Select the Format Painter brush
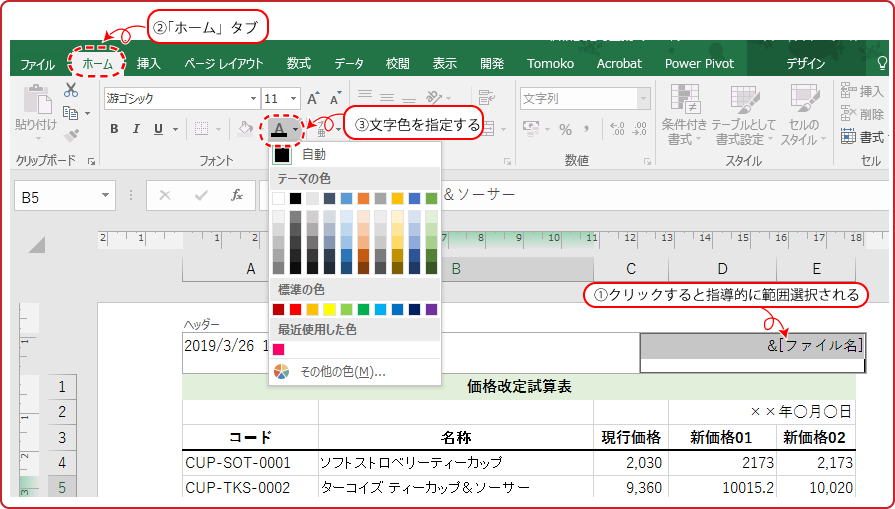The image size is (895, 509). 71,136
